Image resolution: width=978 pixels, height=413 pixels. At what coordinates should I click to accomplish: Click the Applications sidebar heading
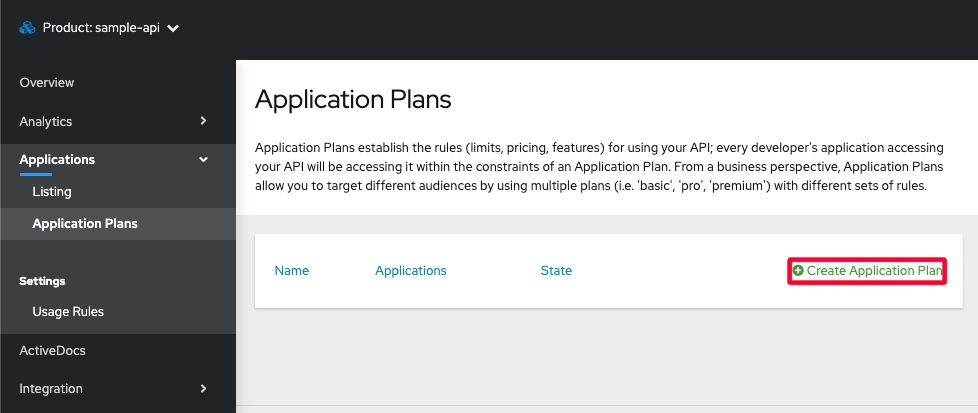(57, 159)
